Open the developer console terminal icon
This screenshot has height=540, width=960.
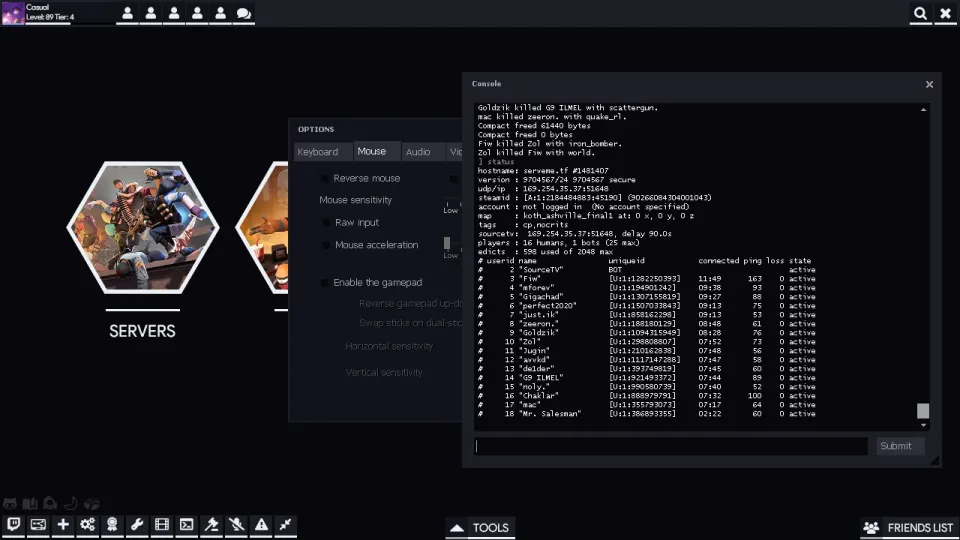pos(187,524)
